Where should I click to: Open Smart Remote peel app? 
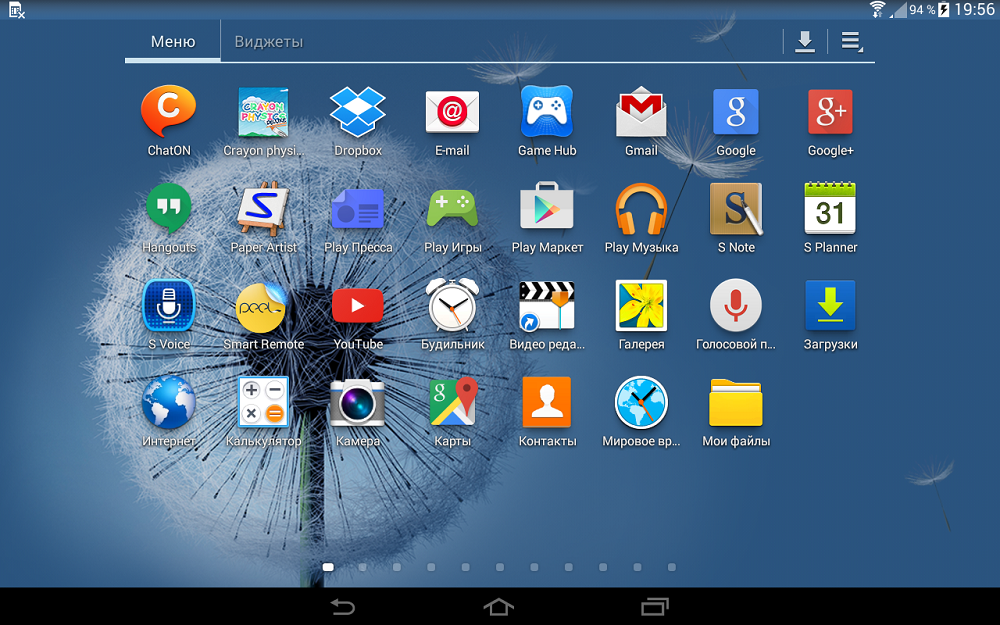(263, 307)
